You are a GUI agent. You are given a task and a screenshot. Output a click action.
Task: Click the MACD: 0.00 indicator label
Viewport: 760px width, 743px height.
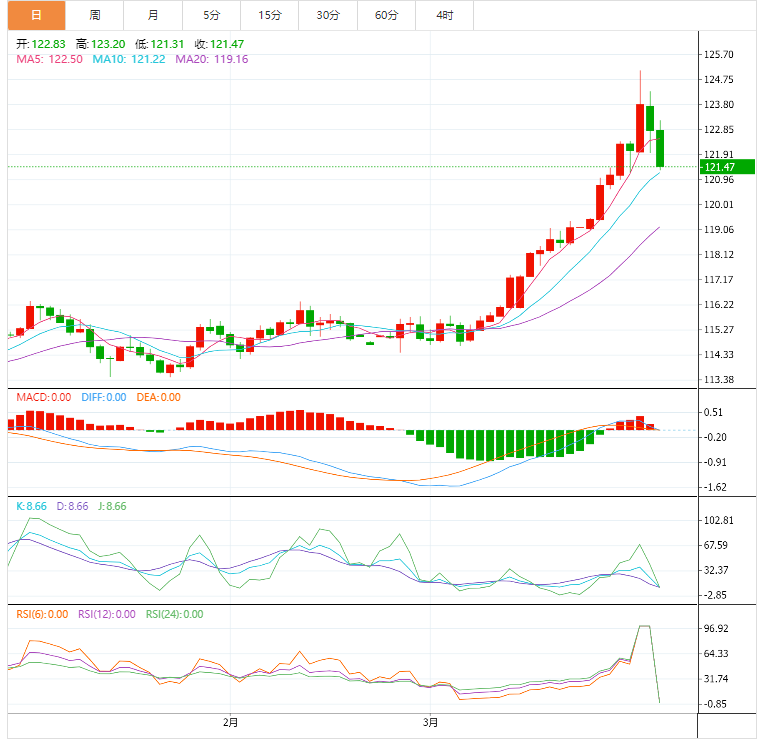click(x=43, y=397)
